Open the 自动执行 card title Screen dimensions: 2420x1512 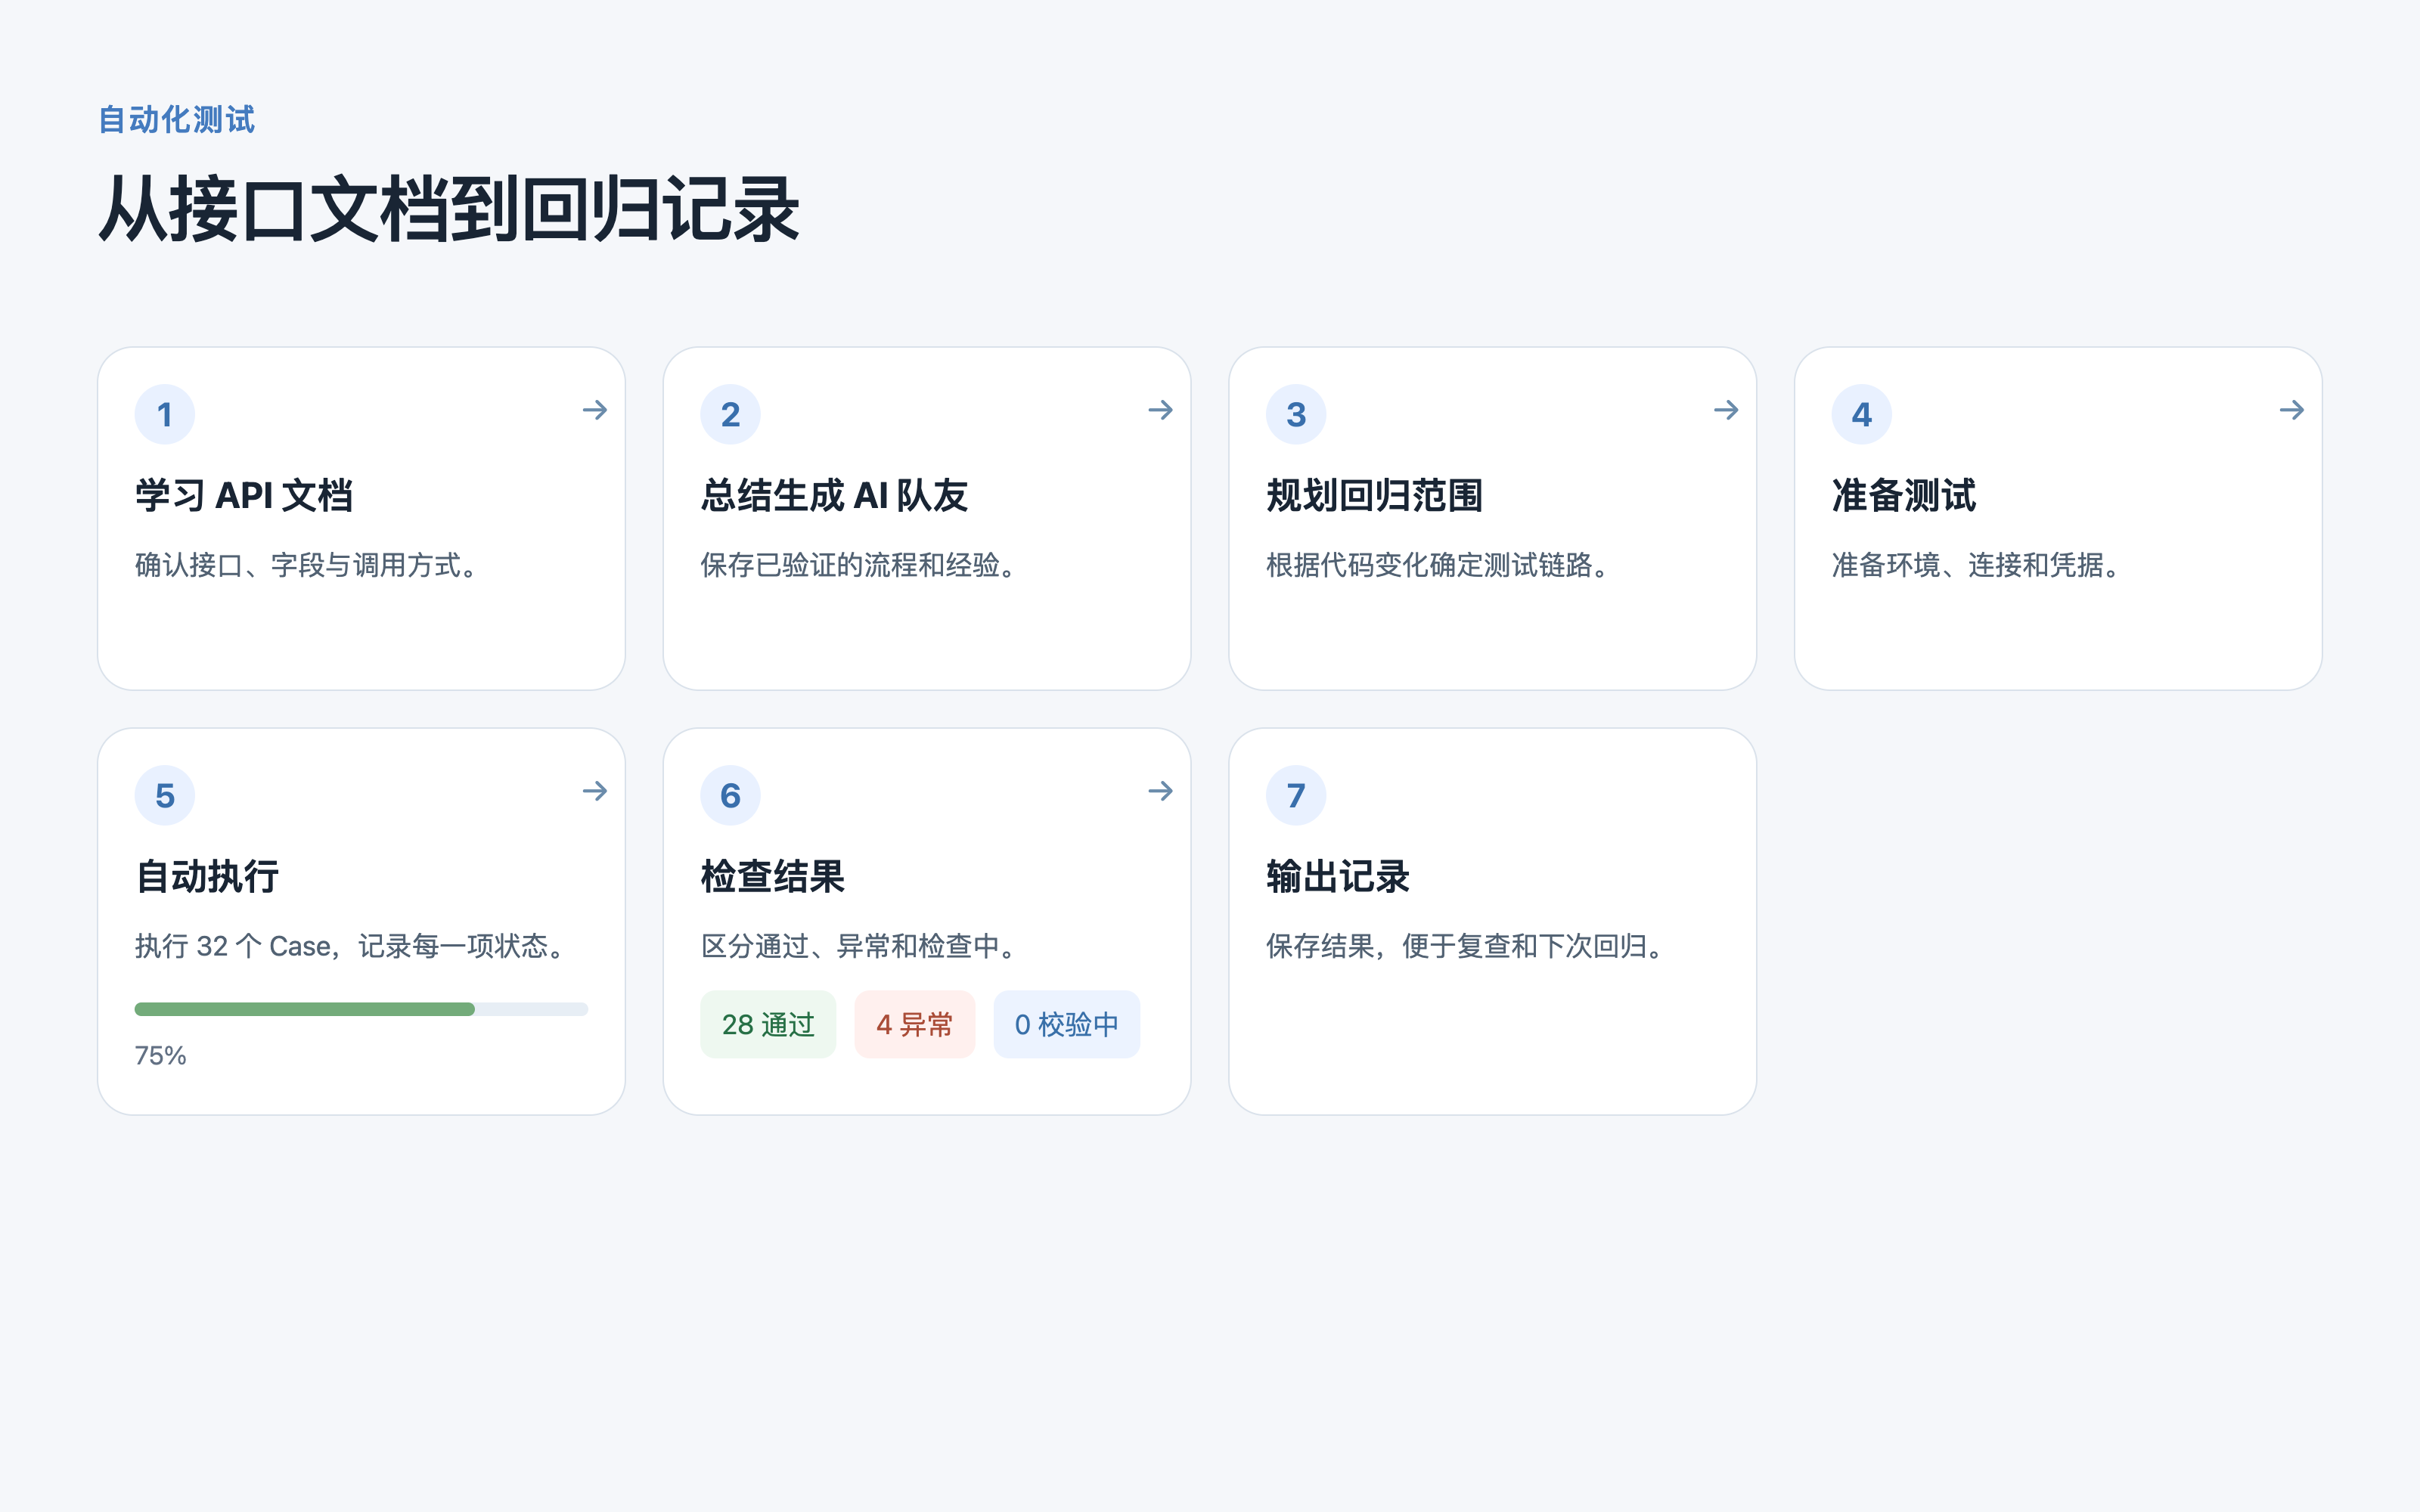[207, 876]
